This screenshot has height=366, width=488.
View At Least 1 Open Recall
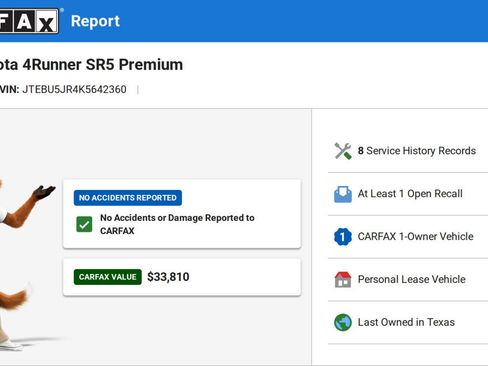408,194
